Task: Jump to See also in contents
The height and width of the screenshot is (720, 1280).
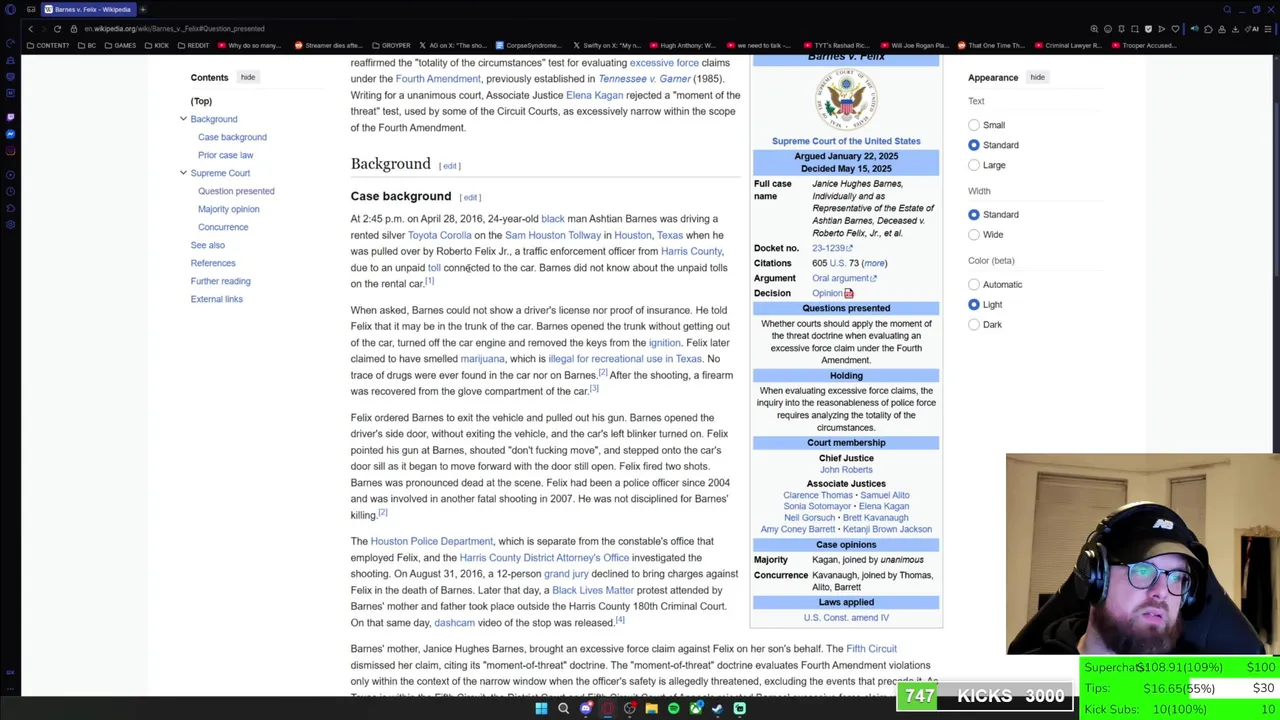Action: [208, 245]
